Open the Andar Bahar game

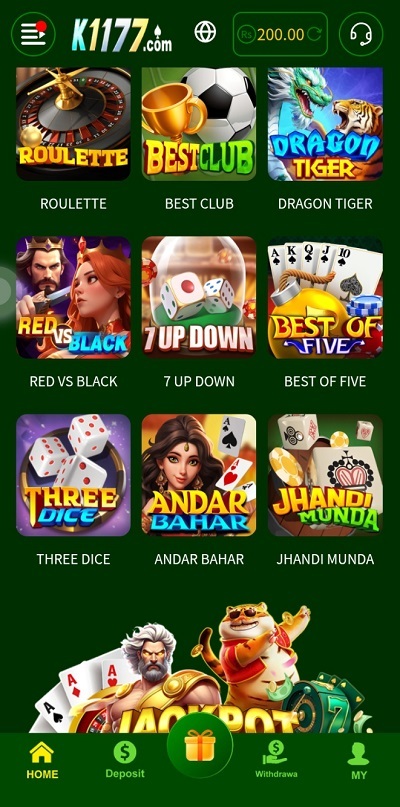point(199,475)
